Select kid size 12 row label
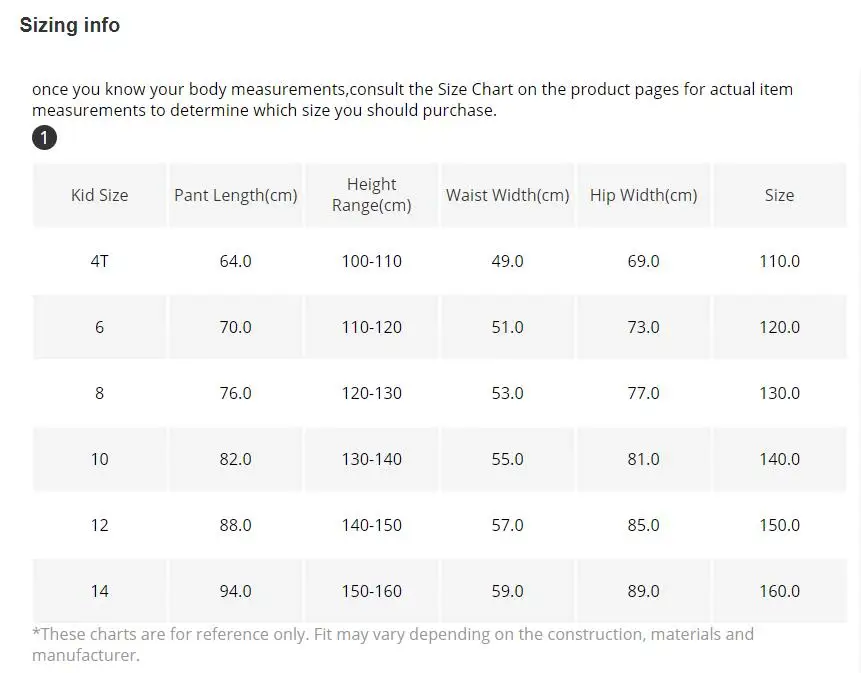 click(99, 525)
